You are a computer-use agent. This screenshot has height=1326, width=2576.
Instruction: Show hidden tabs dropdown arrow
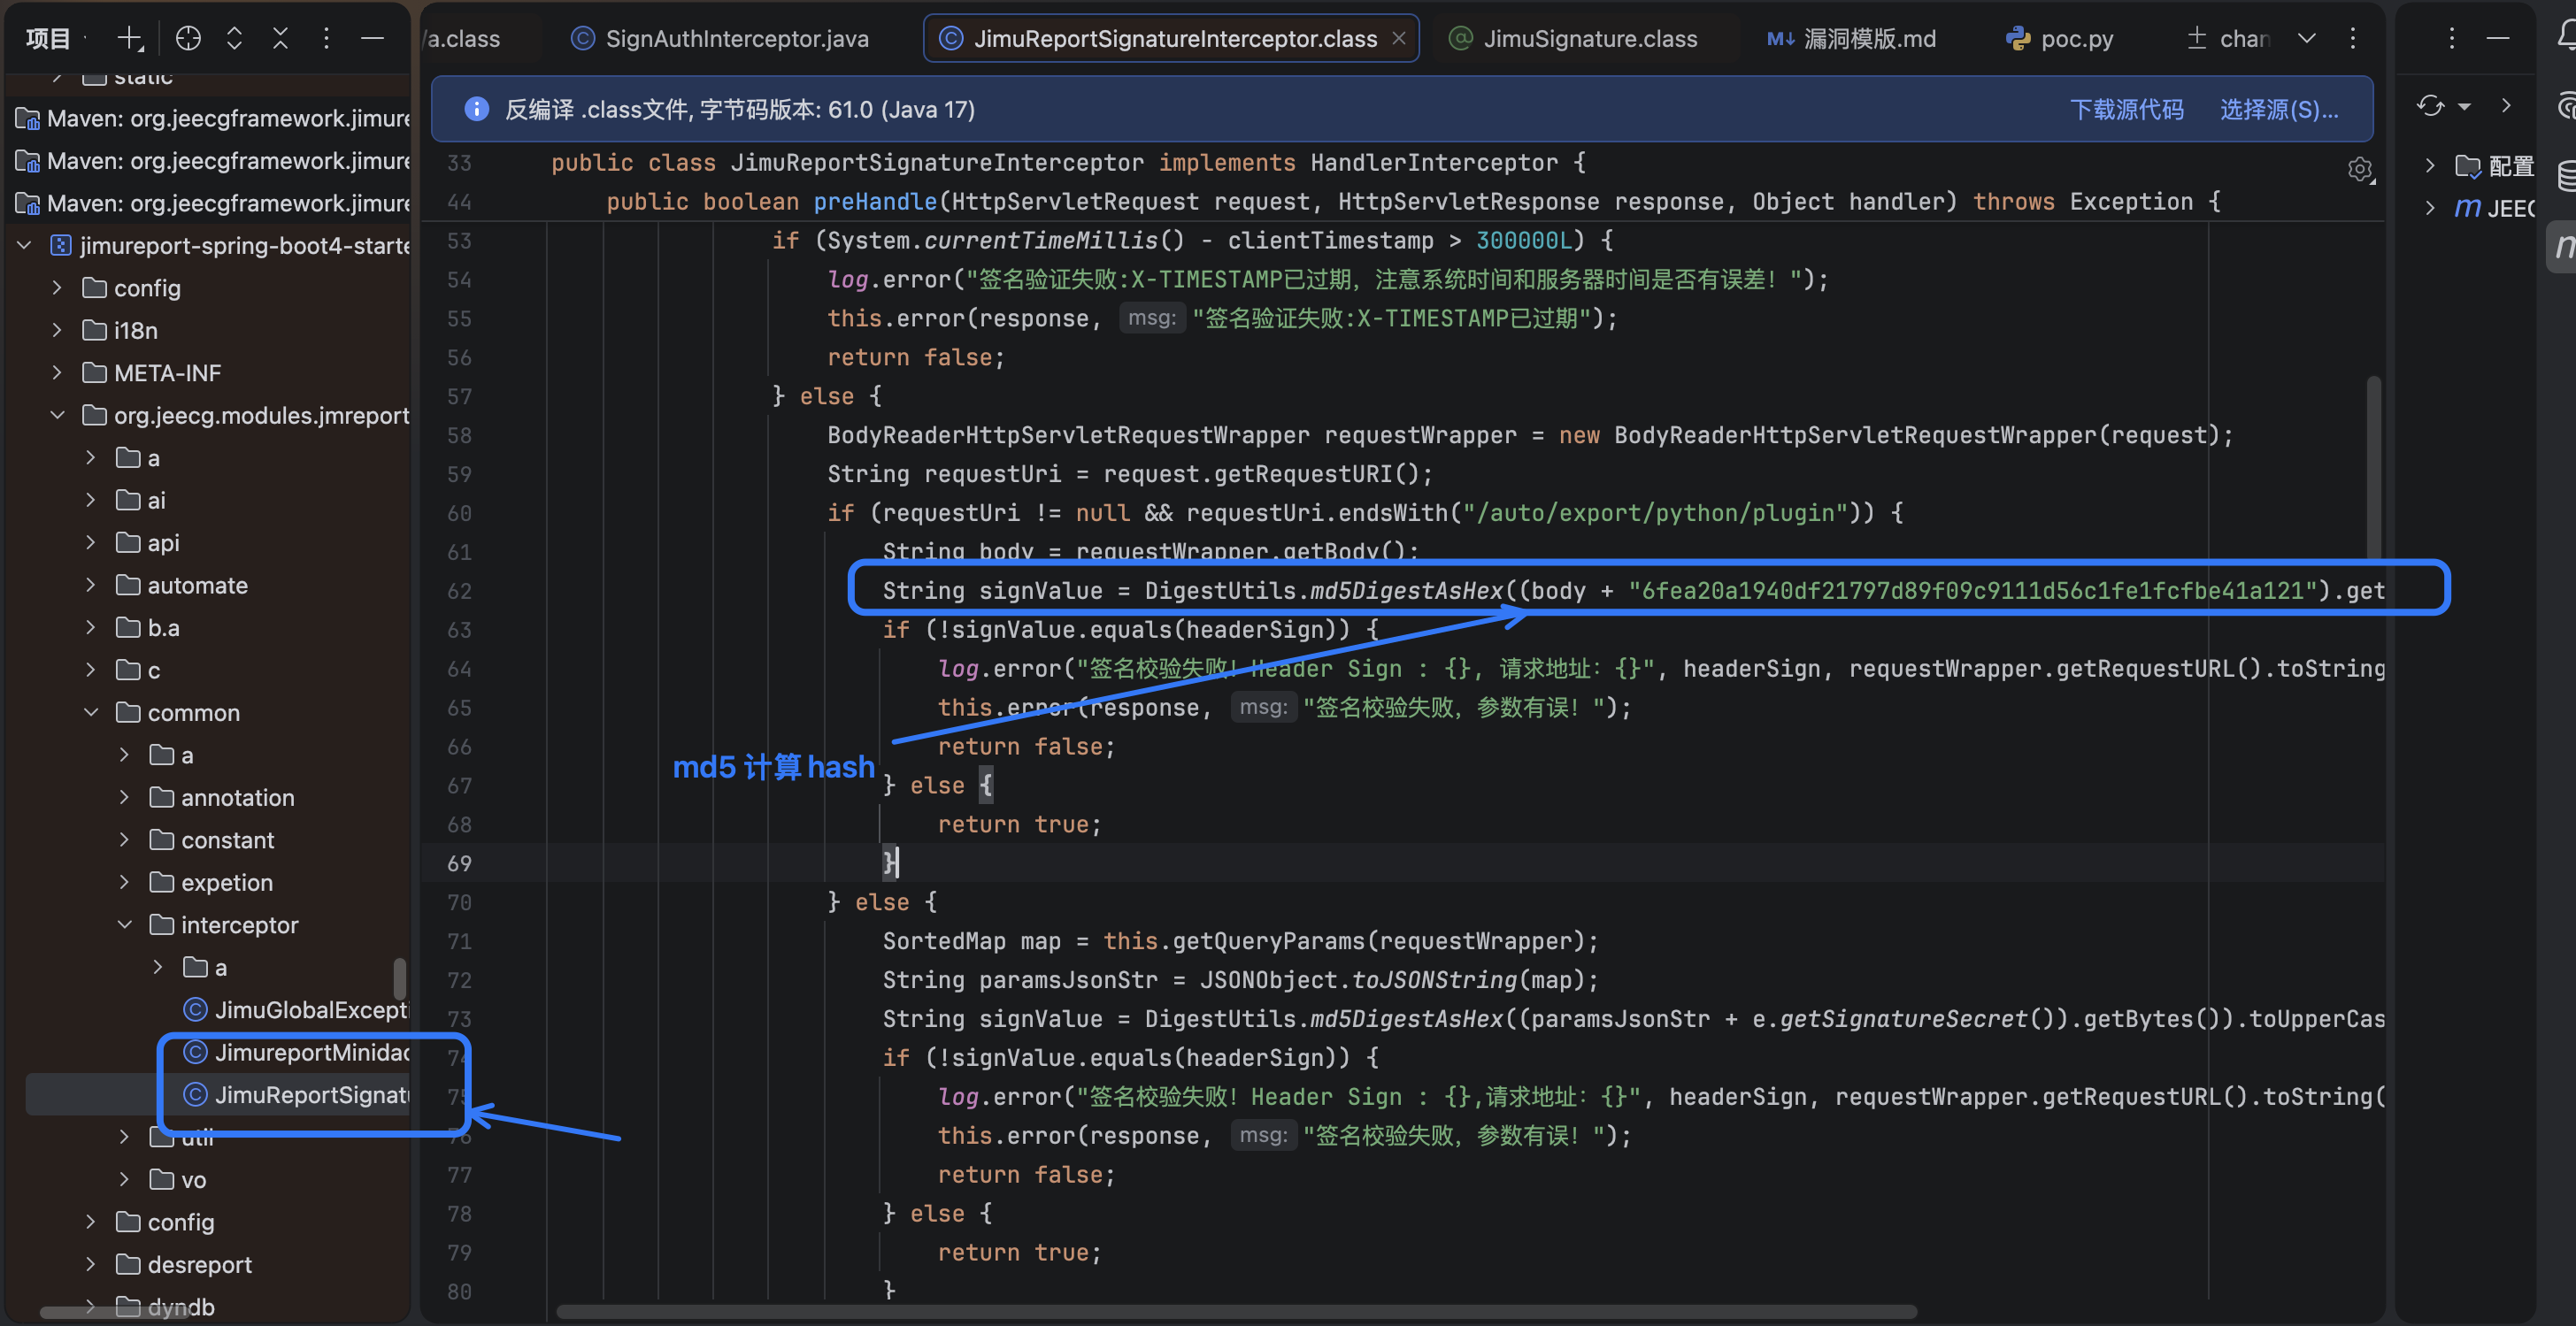(x=2307, y=38)
